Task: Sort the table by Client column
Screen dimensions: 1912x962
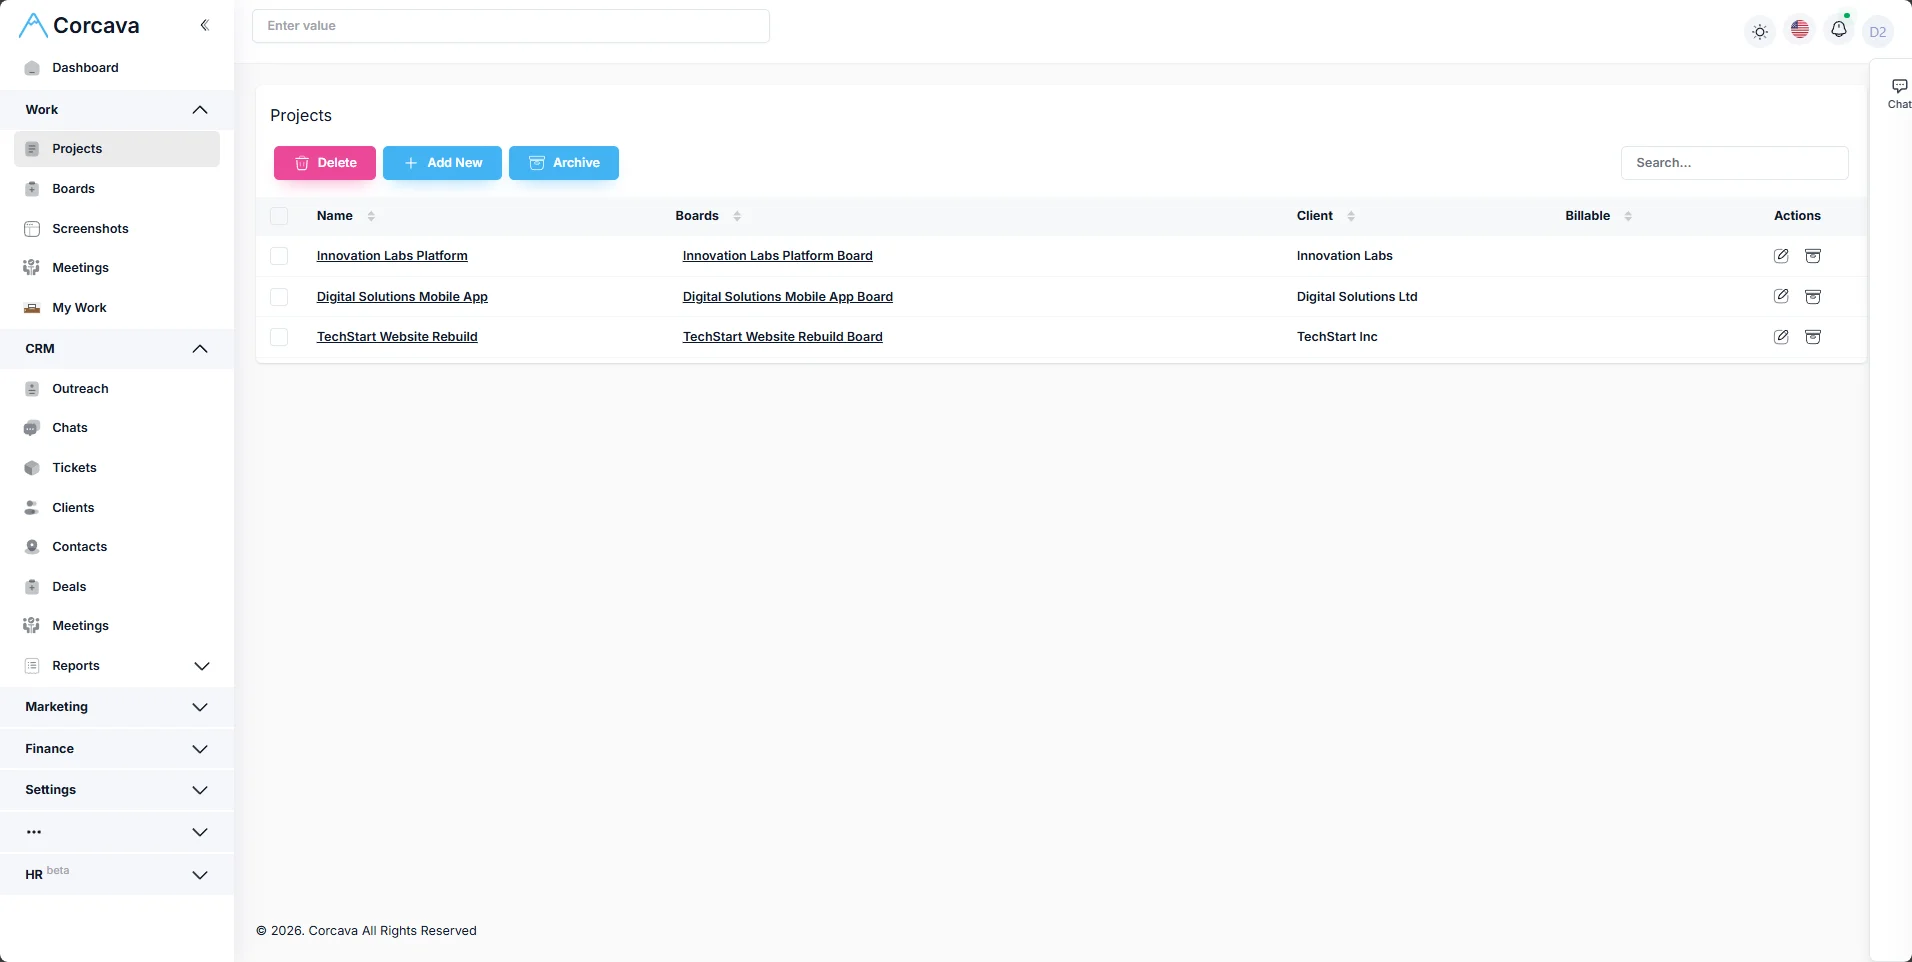Action: pos(1349,216)
